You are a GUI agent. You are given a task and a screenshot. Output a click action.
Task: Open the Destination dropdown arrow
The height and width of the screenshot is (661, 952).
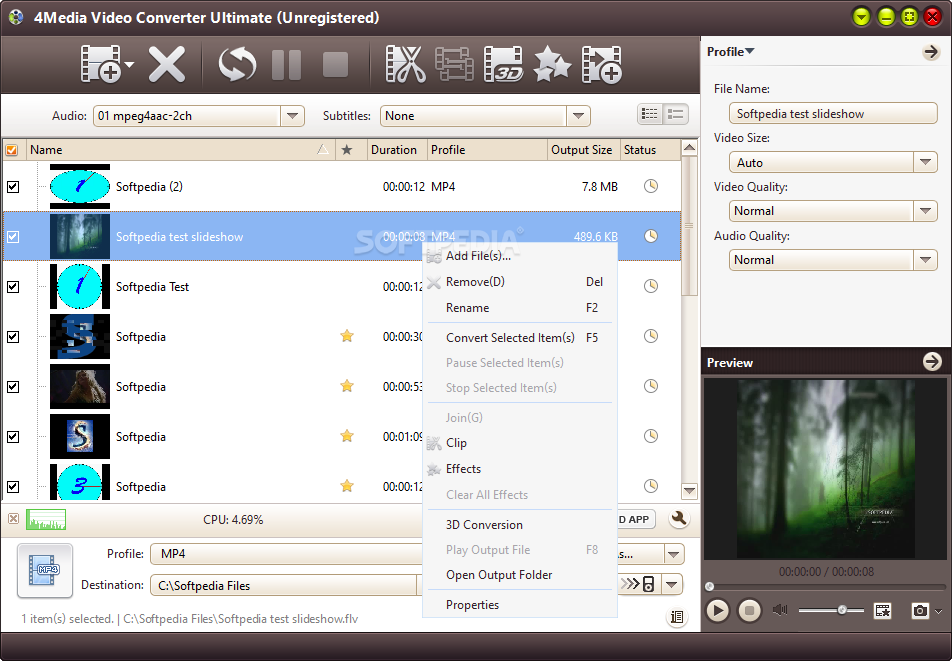pos(672,585)
